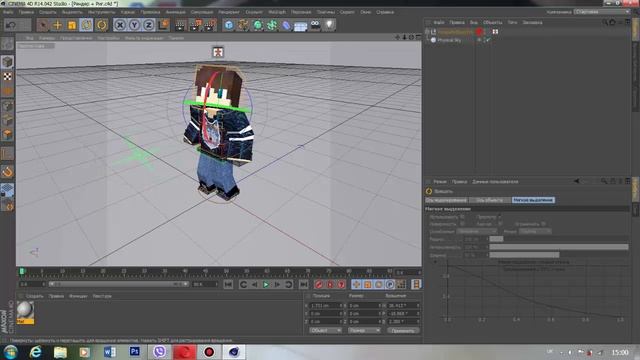Image resolution: width=640 pixels, height=360 pixels.
Task: Open Render Settings clapperboard icon
Action: (210, 25)
